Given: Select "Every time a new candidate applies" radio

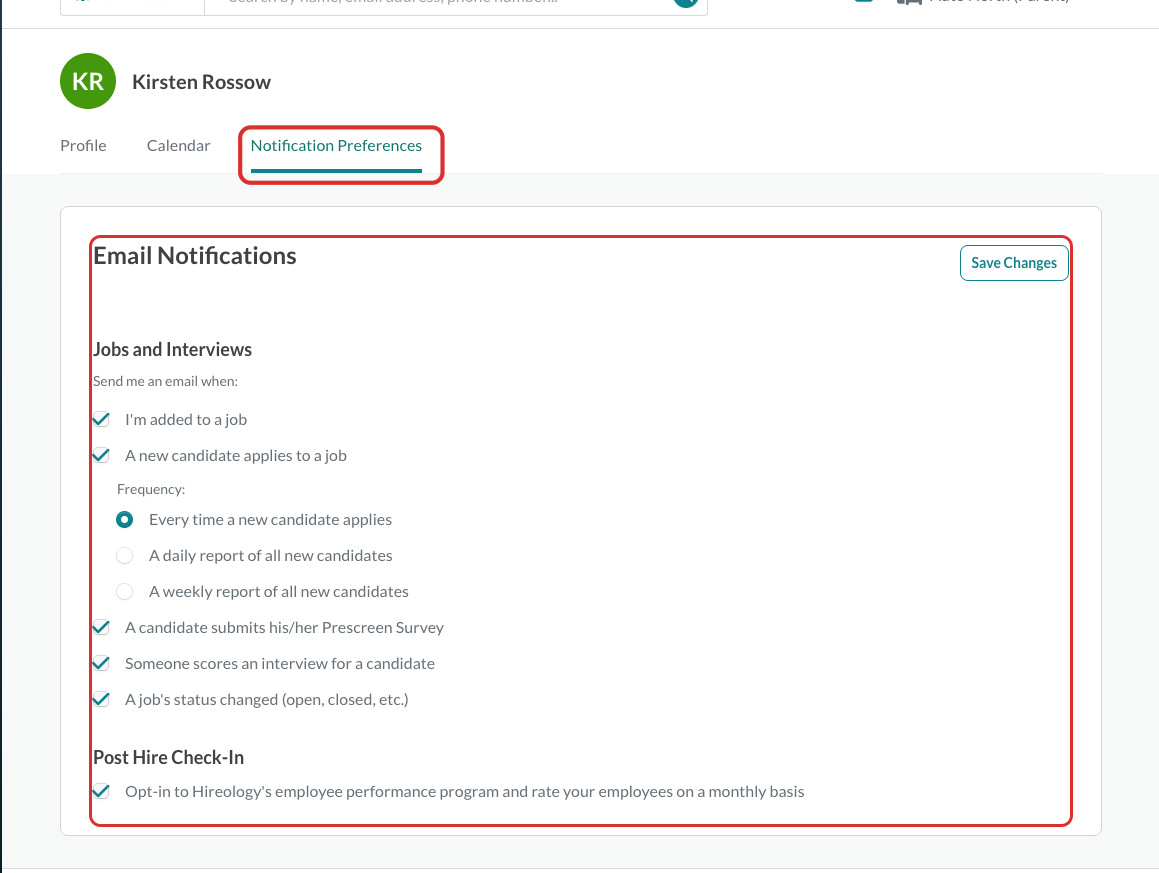Looking at the screenshot, I should click(x=125, y=520).
